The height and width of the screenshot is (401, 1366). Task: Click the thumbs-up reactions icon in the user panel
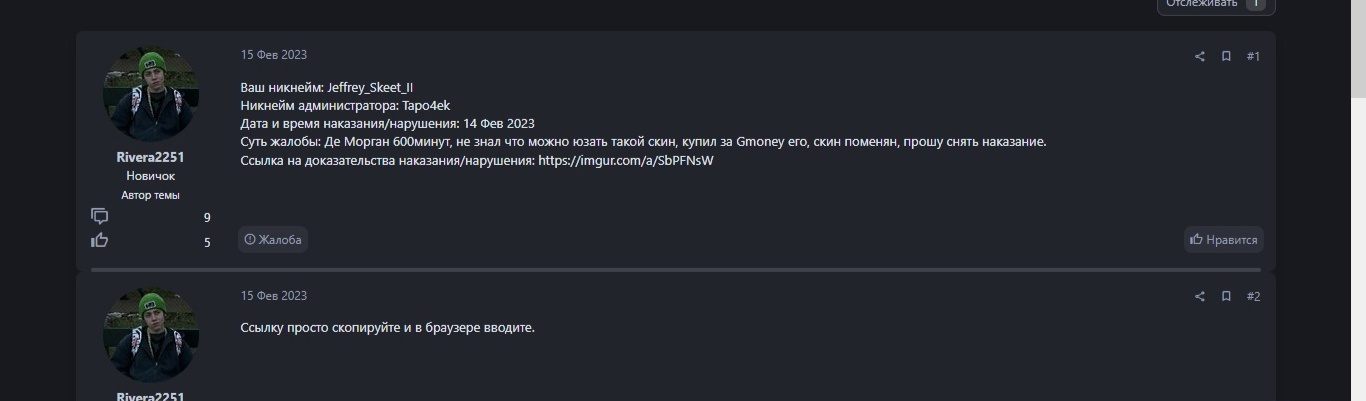point(100,240)
